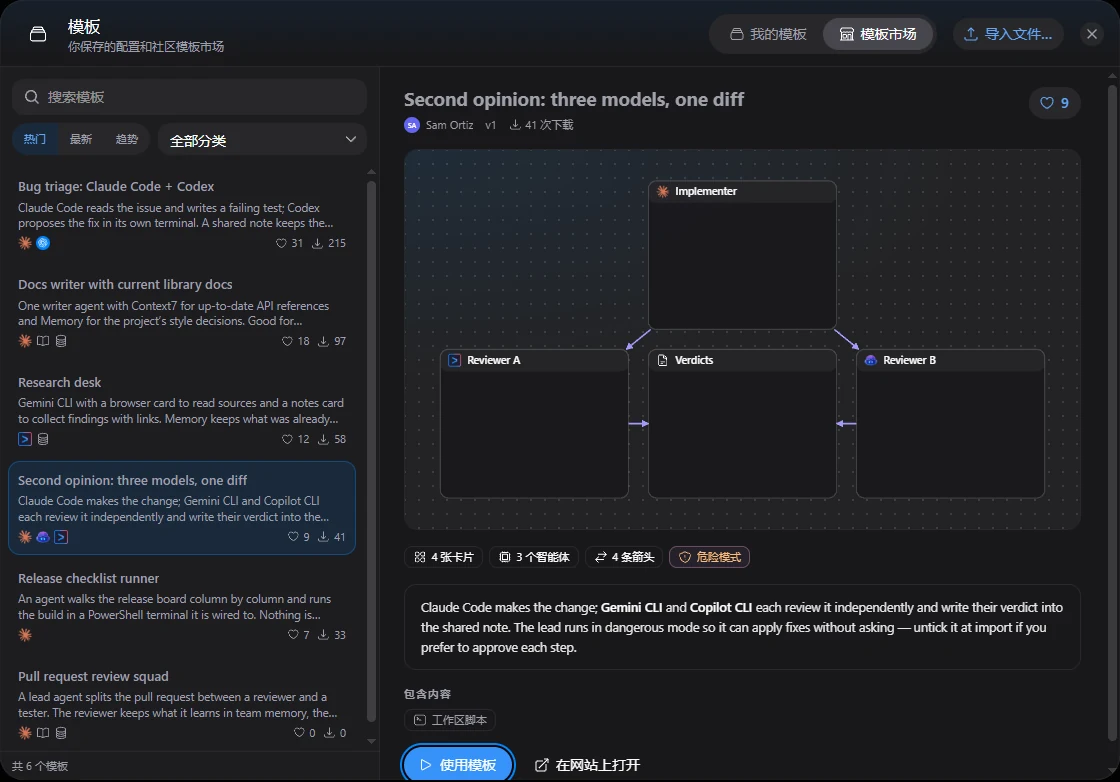The image size is (1120, 782).
Task: Select the 最新 sort filter
Action: tap(81, 139)
